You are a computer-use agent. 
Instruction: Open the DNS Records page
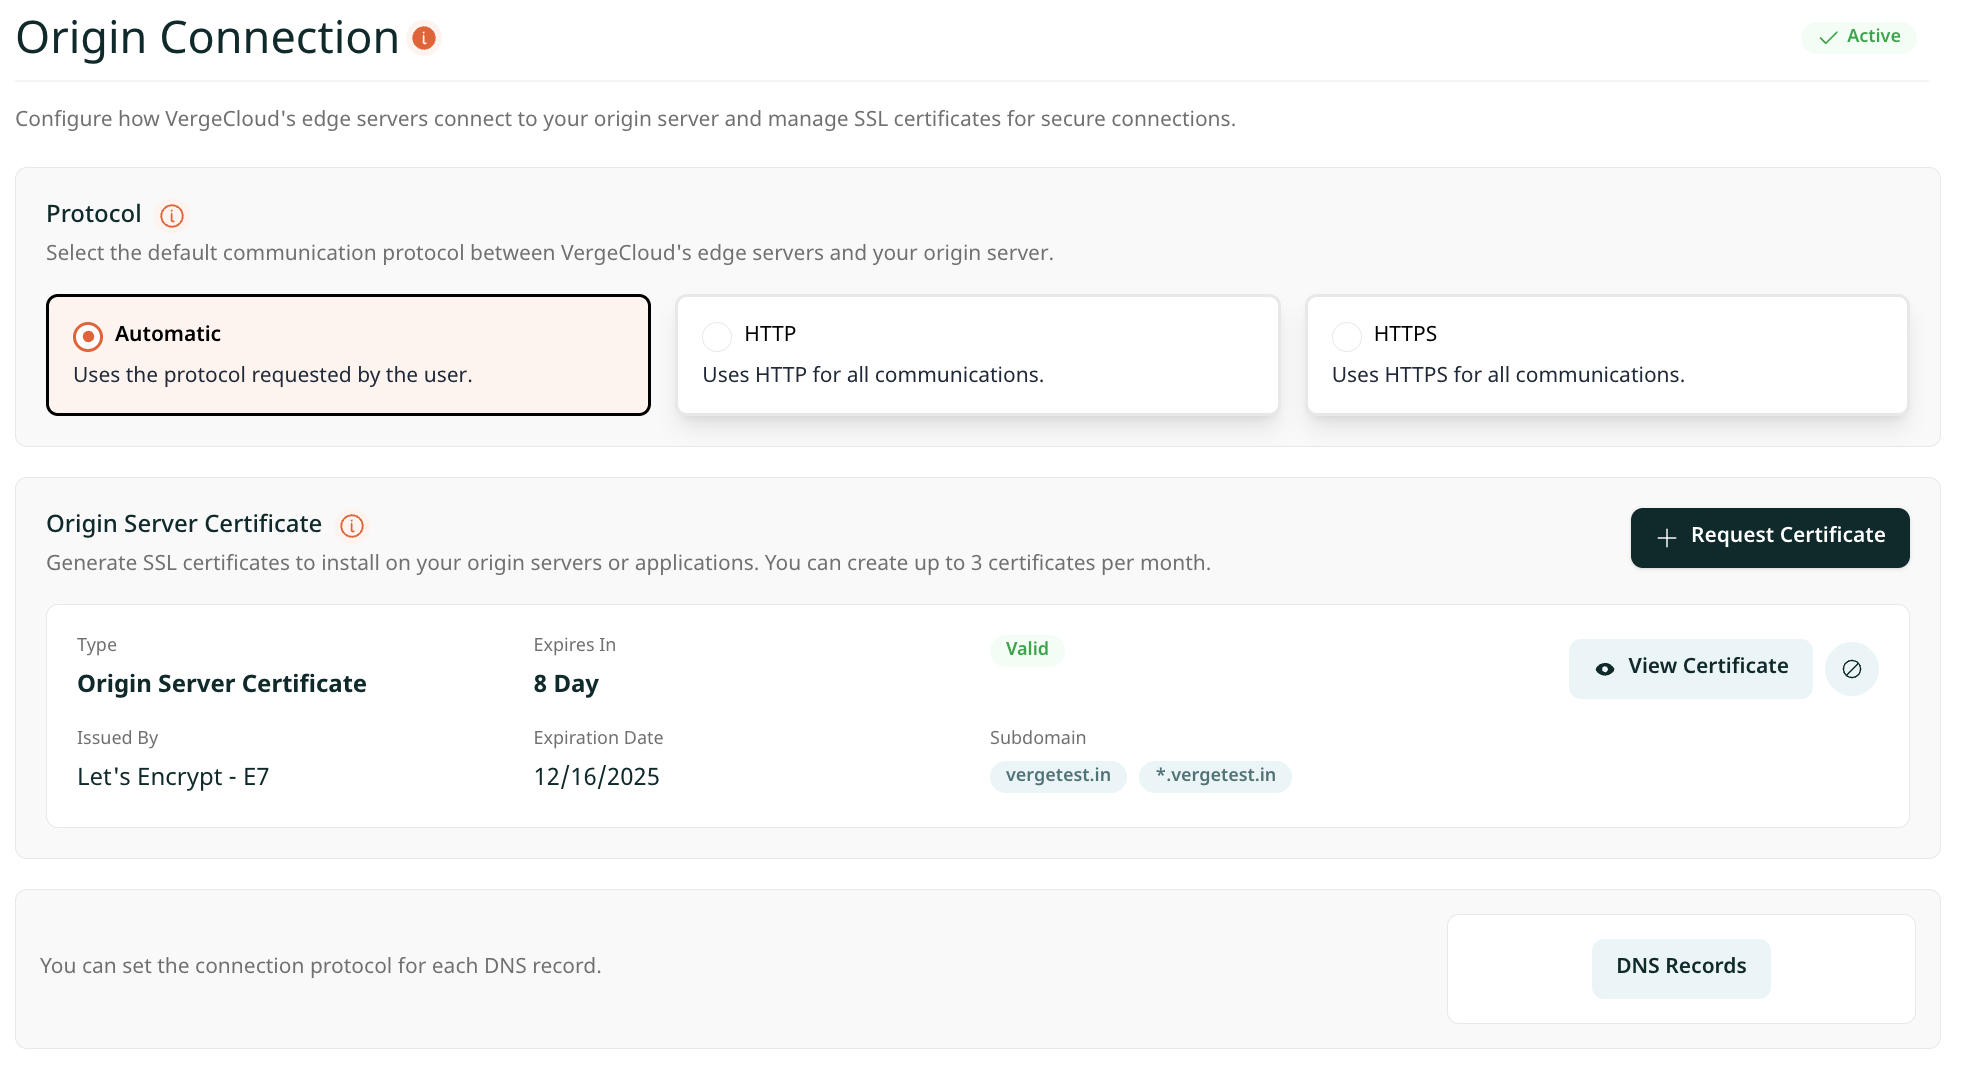(x=1680, y=967)
